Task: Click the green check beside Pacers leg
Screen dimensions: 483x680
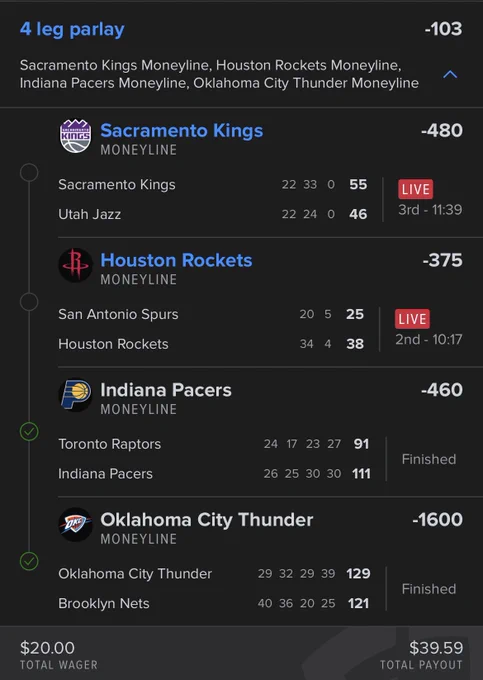Action: coord(29,432)
